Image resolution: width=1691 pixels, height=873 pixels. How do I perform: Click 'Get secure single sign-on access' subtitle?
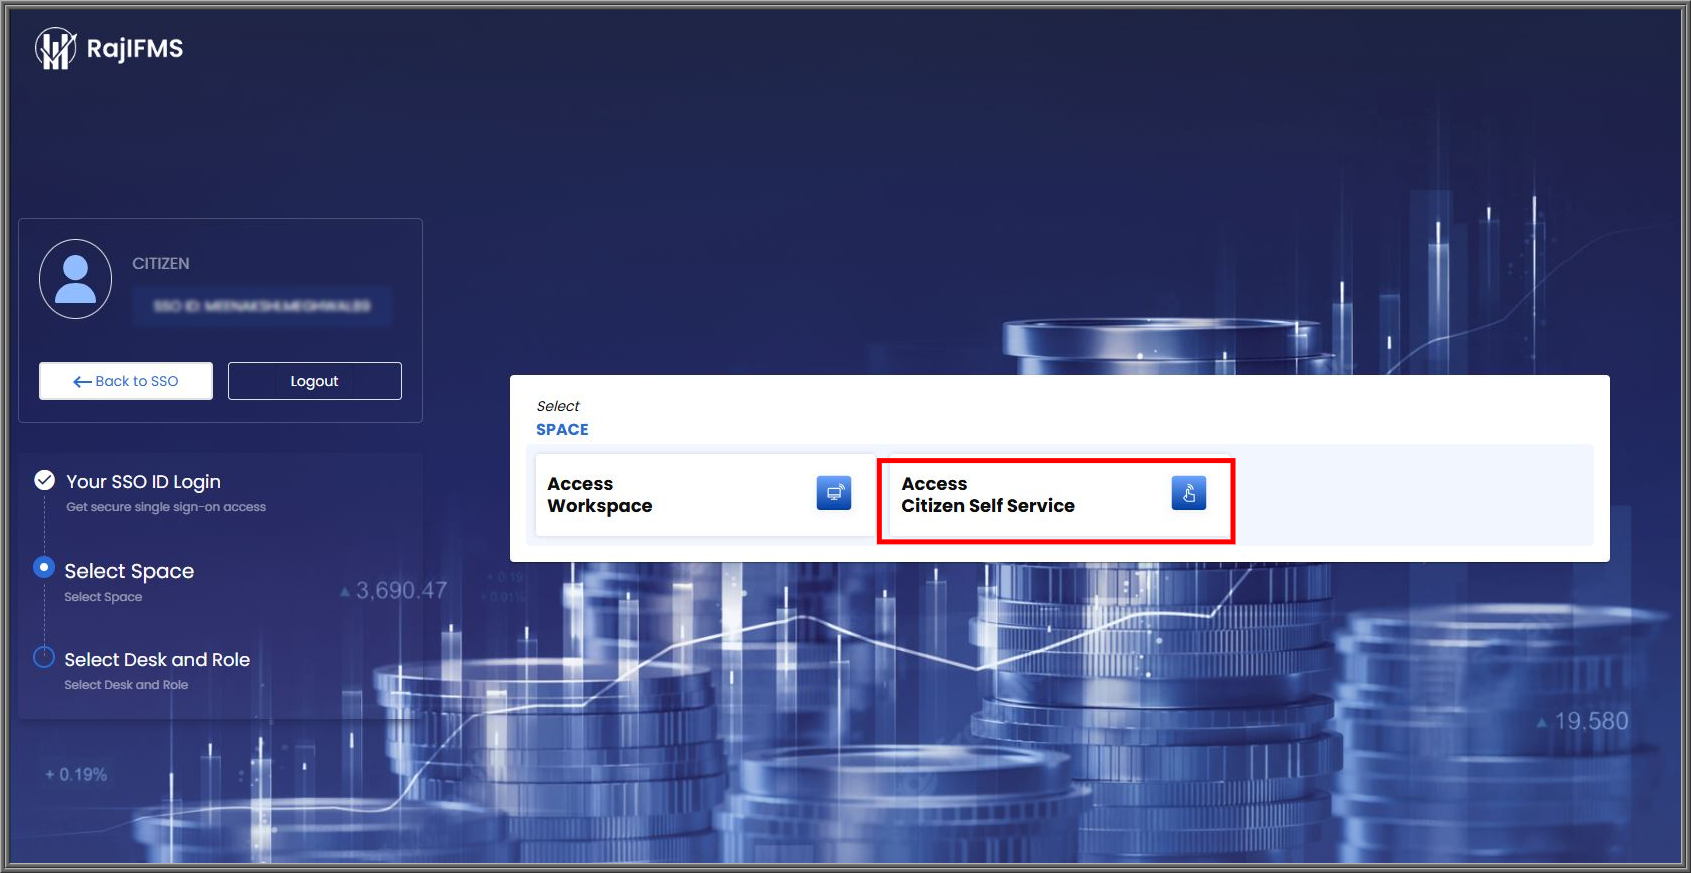click(166, 507)
